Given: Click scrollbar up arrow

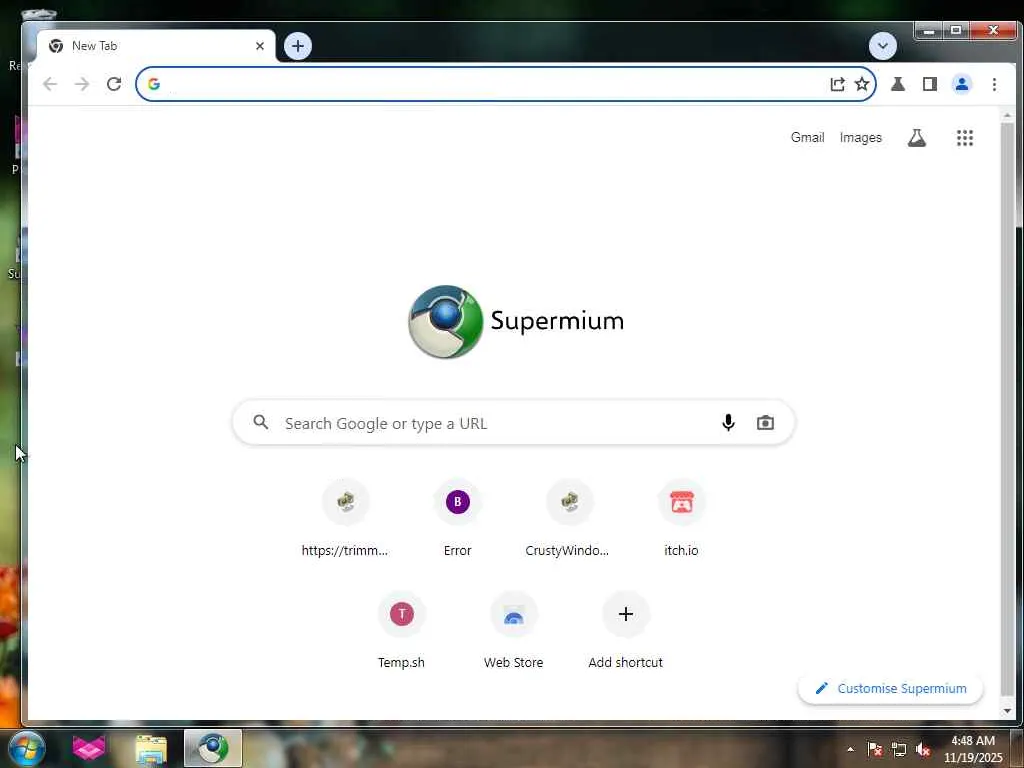Looking at the screenshot, I should 1008,116.
